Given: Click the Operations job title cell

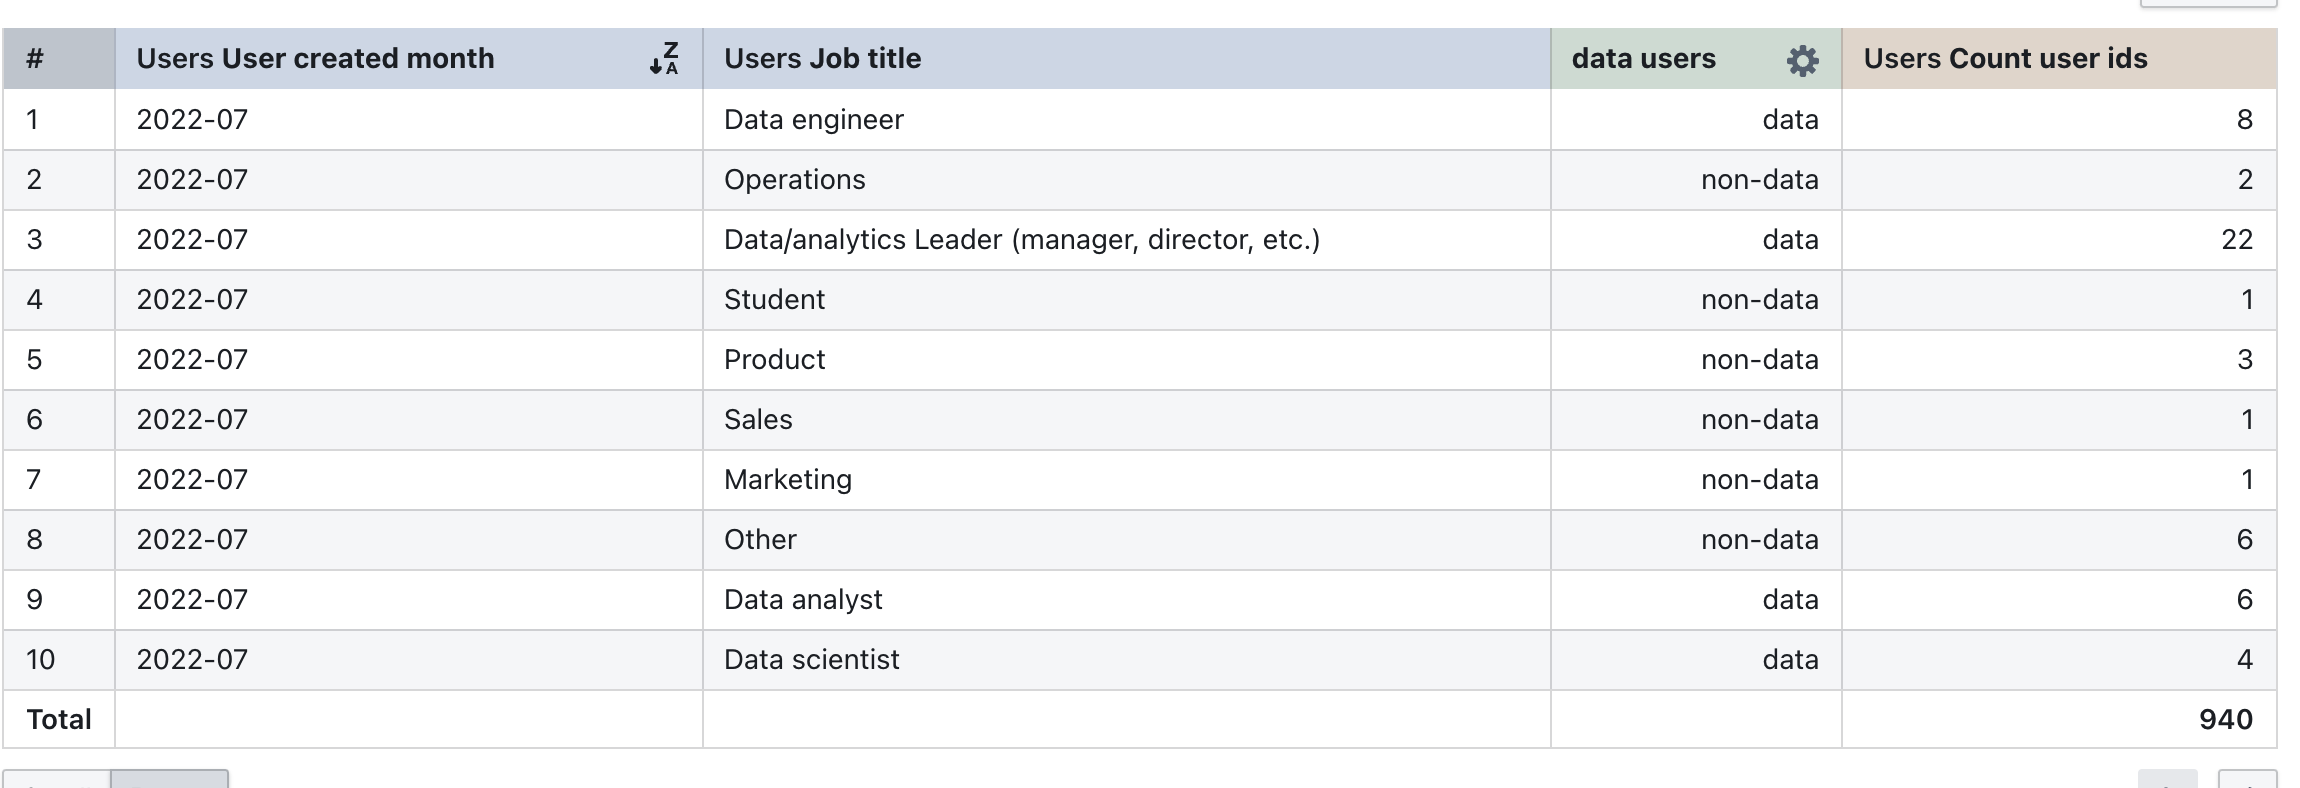Looking at the screenshot, I should coord(794,180).
